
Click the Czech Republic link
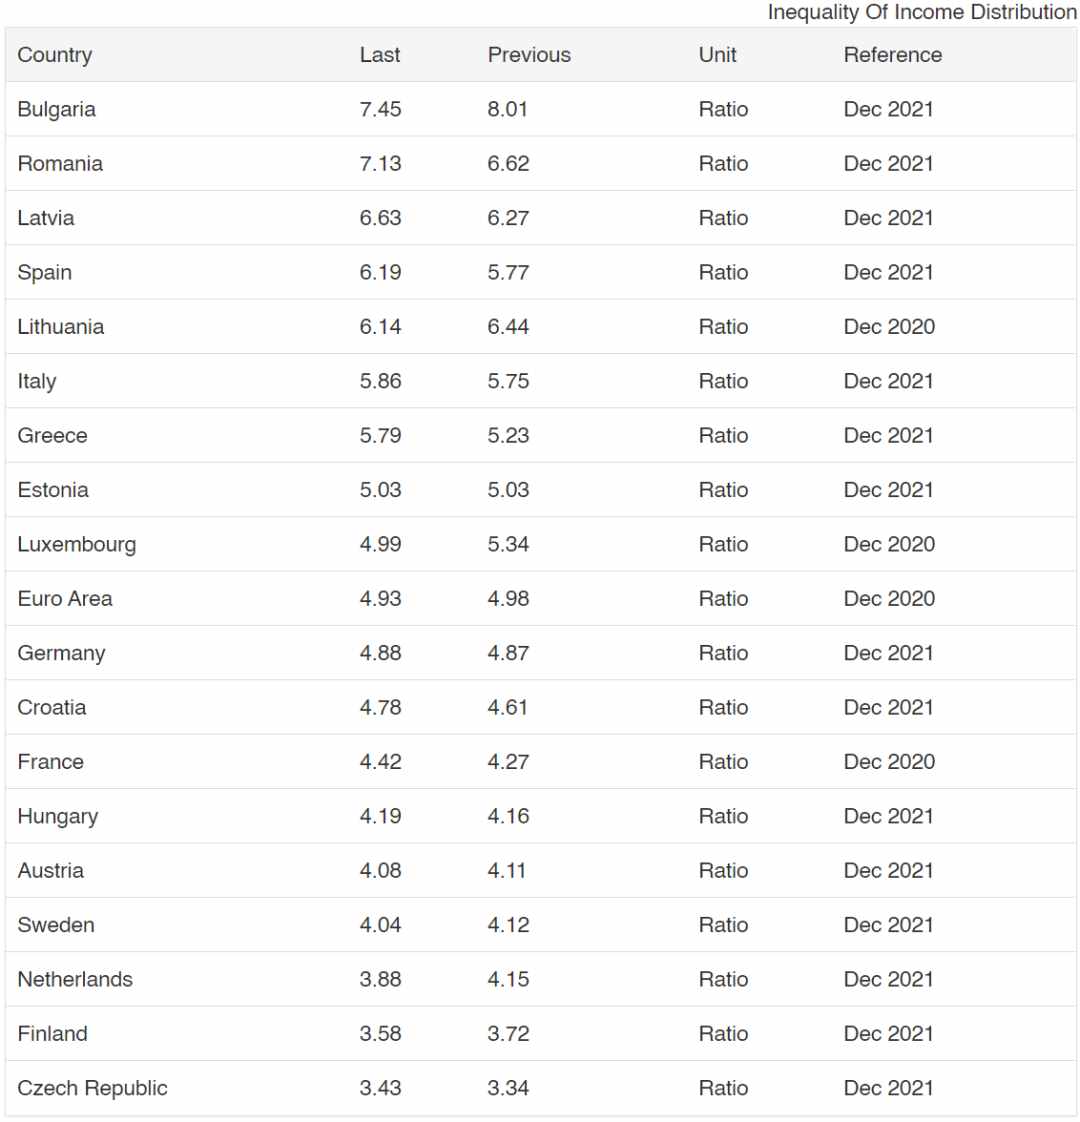pos(92,1088)
